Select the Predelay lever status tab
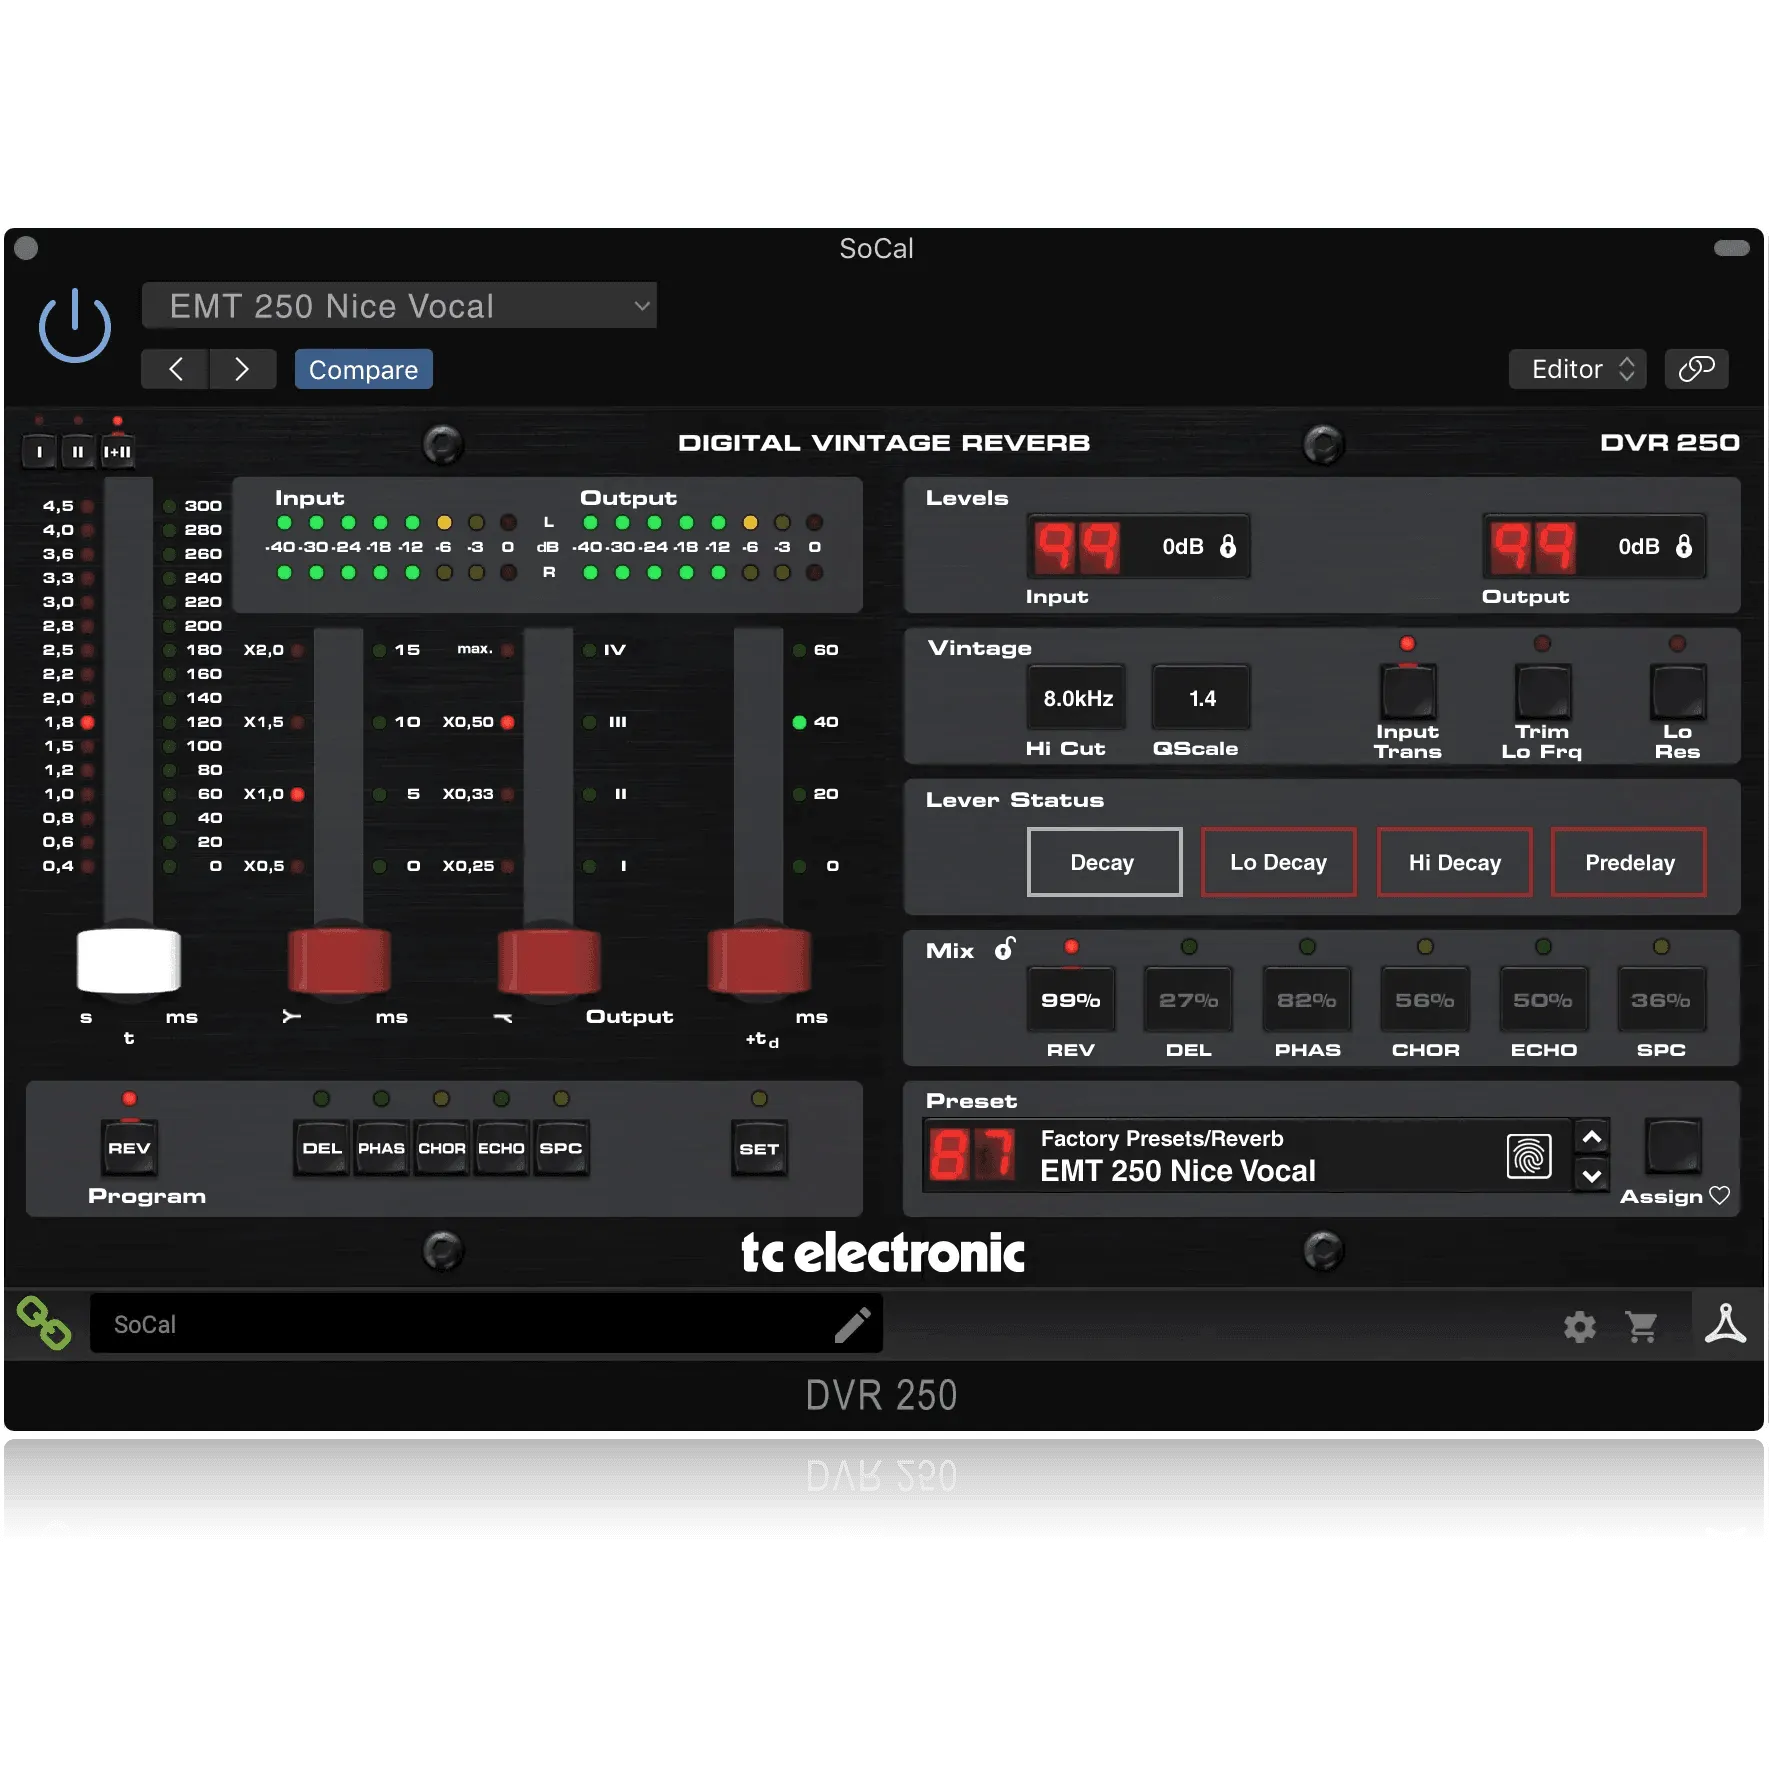The height and width of the screenshot is (1769, 1769). tap(1629, 862)
